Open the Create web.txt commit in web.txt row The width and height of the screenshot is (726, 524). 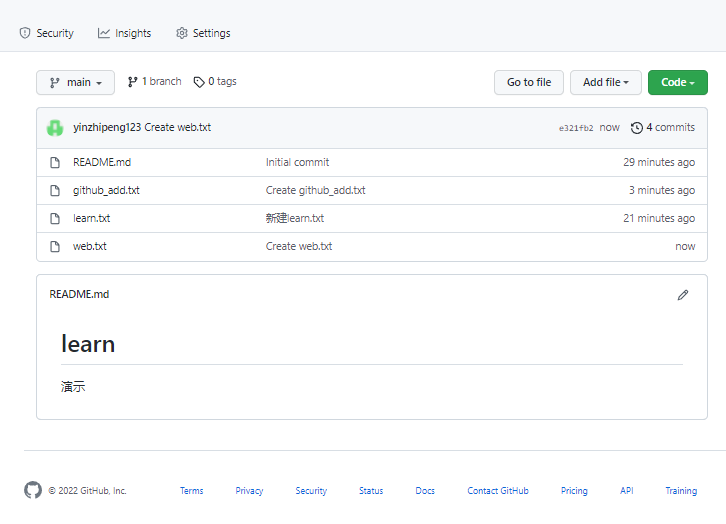point(299,246)
